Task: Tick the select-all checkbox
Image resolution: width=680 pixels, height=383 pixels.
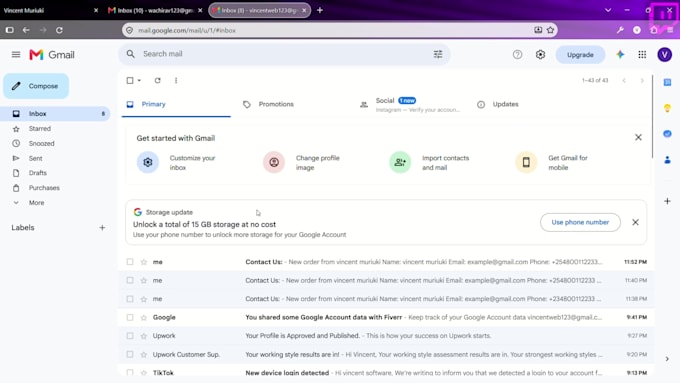Action: click(130, 80)
